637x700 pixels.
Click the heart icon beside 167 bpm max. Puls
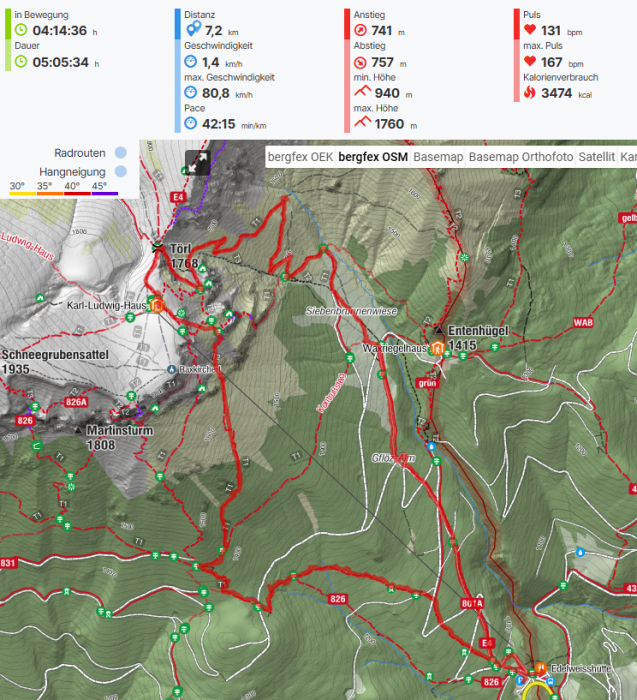(x=530, y=61)
